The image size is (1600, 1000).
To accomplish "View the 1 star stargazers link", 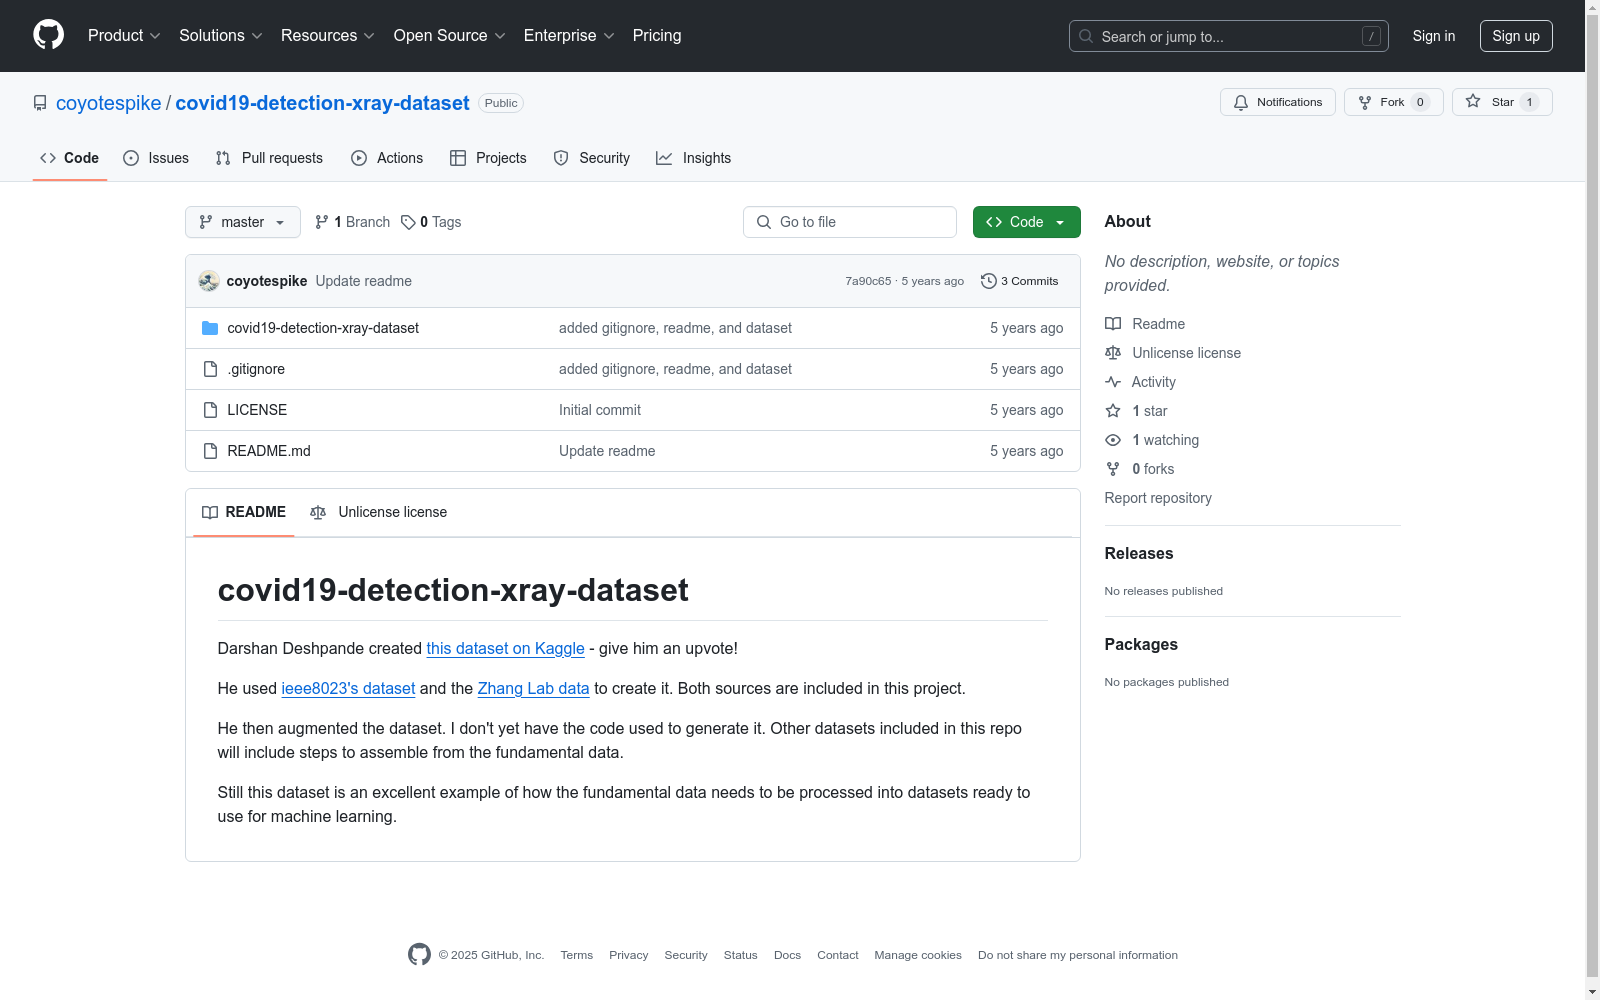I will 1136,411.
